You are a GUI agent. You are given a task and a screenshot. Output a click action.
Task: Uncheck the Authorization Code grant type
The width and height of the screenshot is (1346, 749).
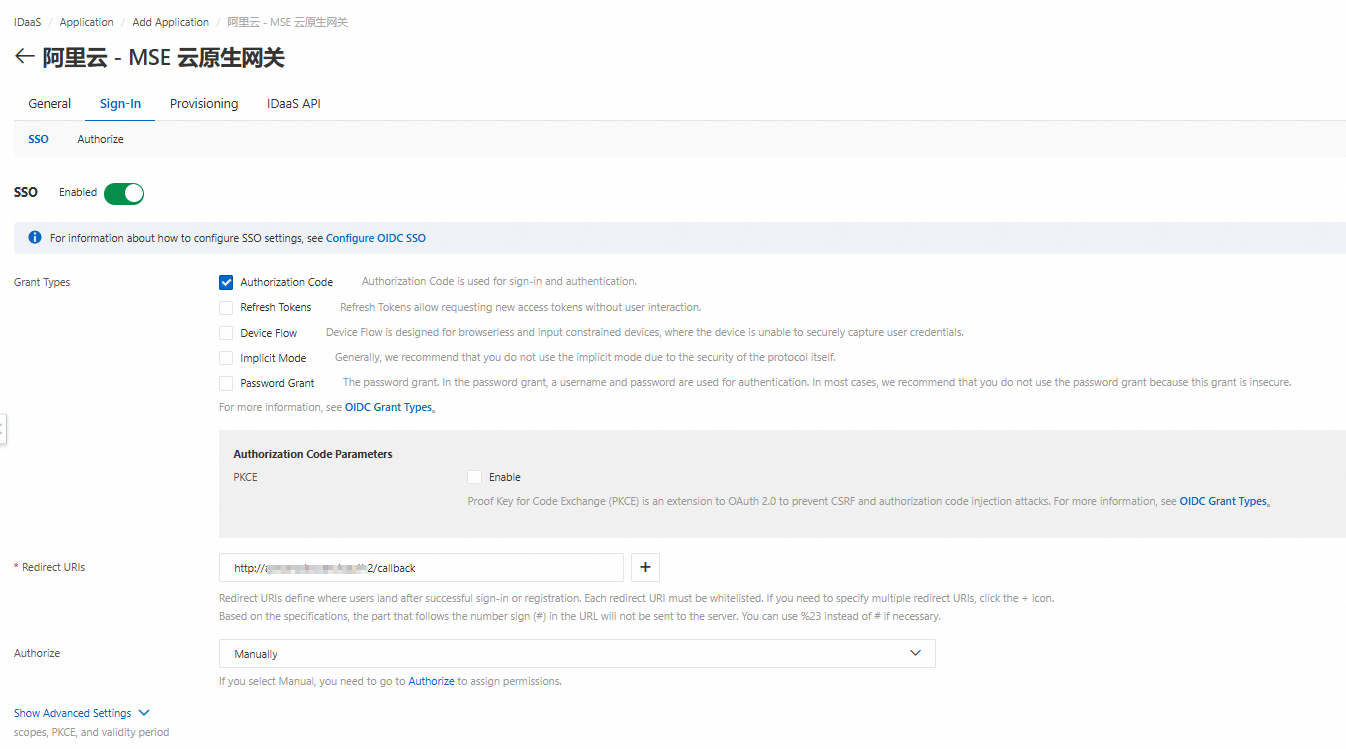[226, 282]
